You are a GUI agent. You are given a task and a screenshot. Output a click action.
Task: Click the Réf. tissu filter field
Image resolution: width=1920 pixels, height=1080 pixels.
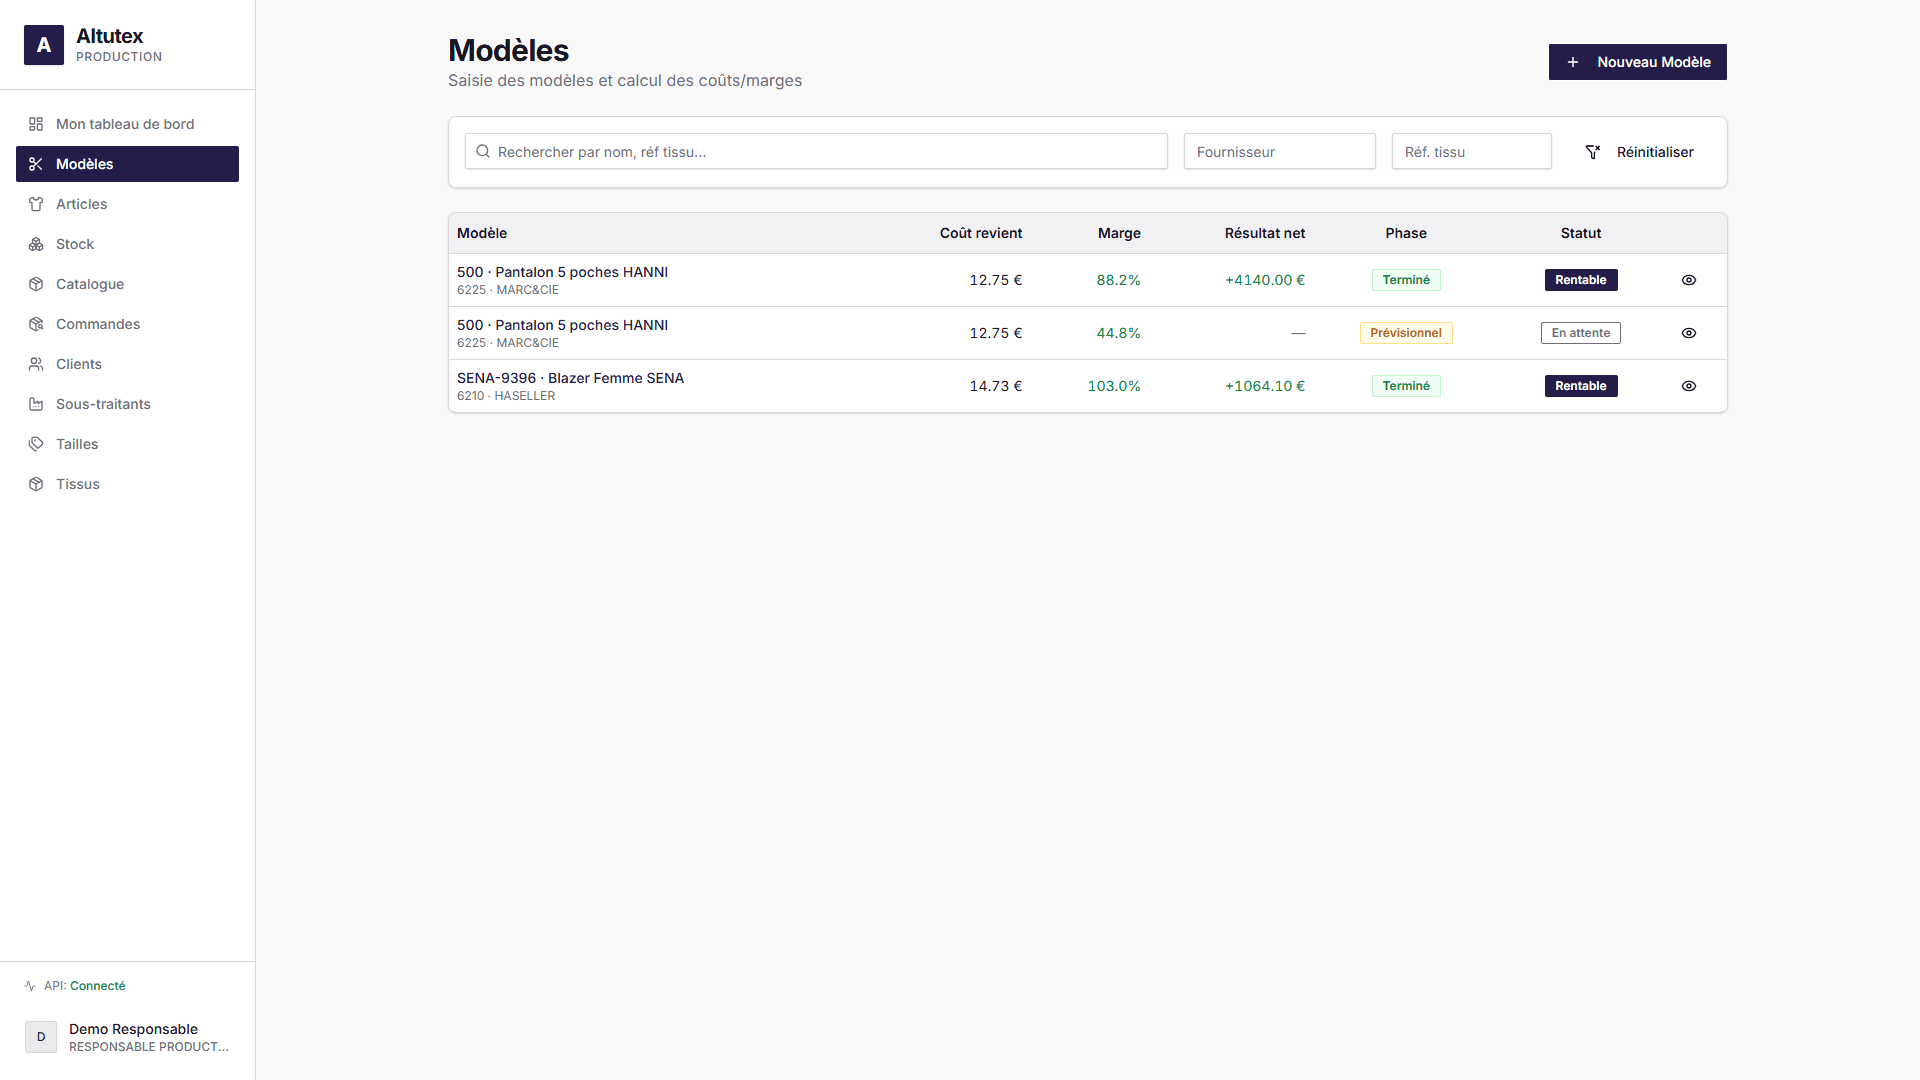[x=1472, y=151]
